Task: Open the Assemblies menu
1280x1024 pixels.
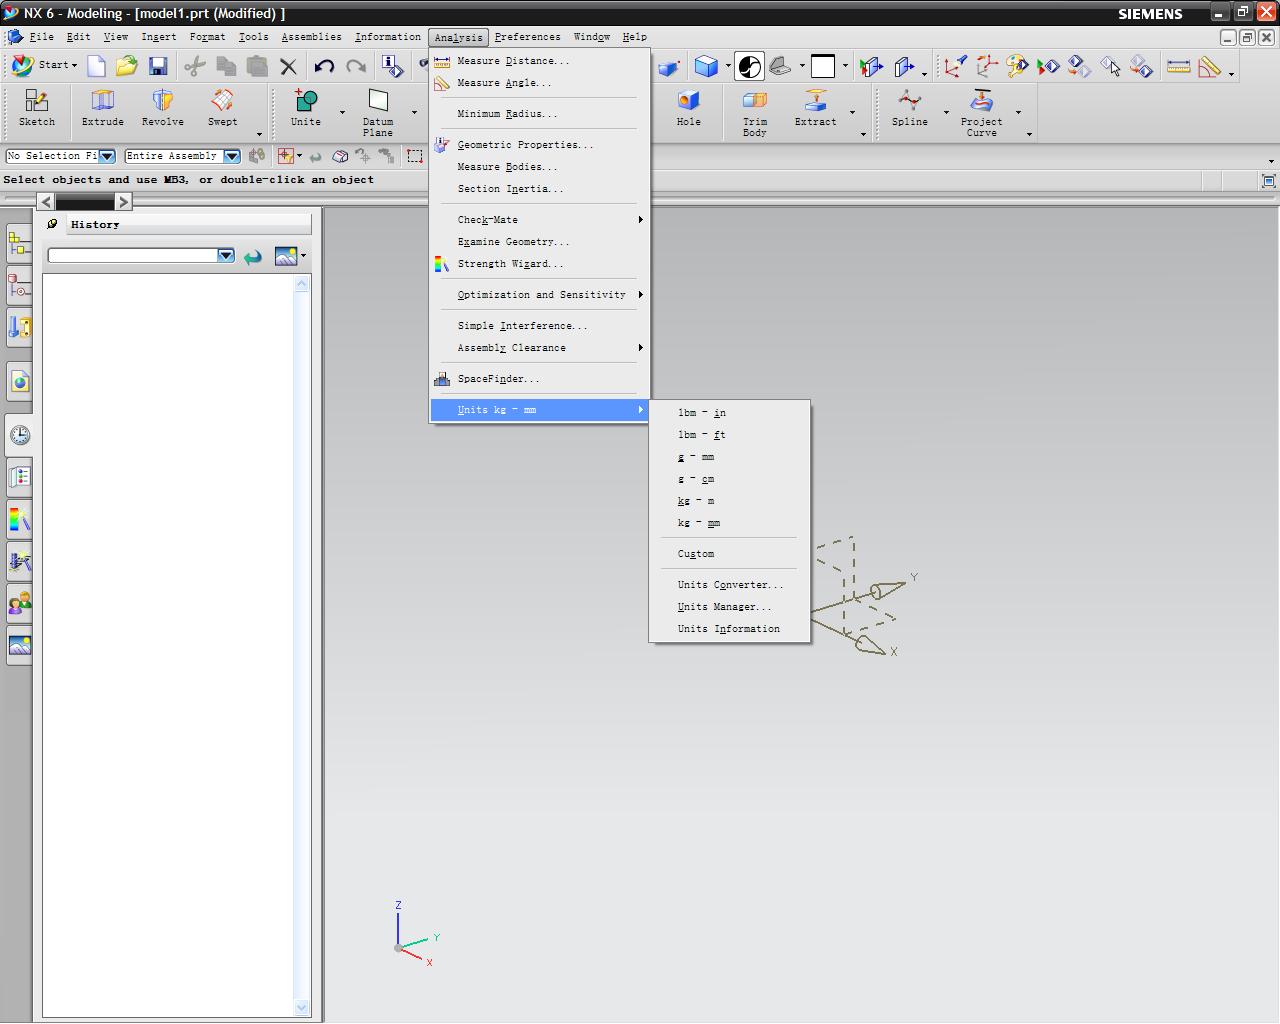Action: tap(311, 37)
